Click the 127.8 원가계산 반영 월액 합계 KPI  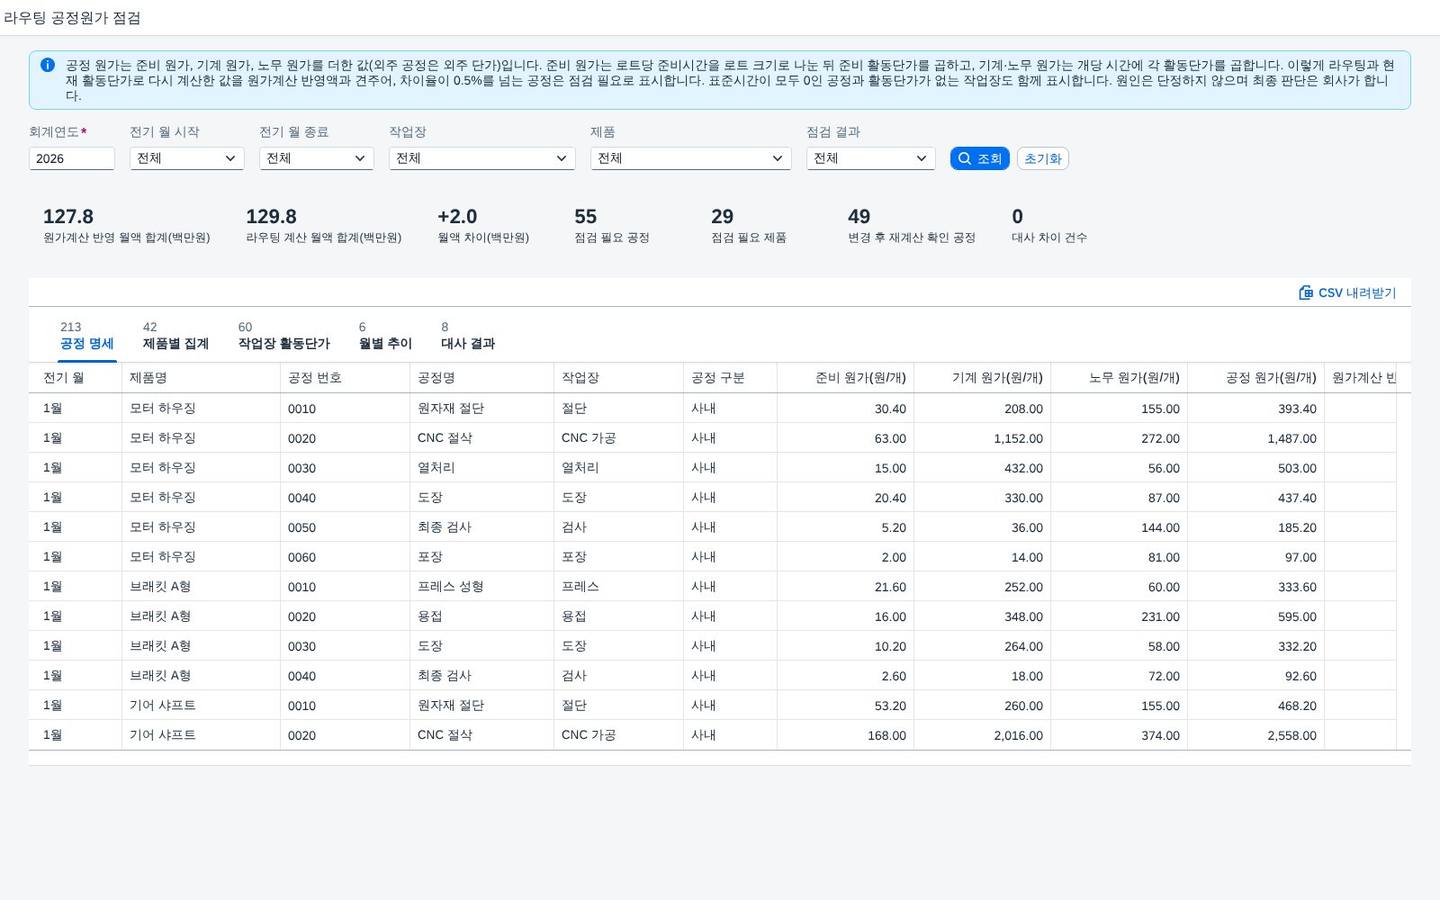pyautogui.click(x=127, y=225)
